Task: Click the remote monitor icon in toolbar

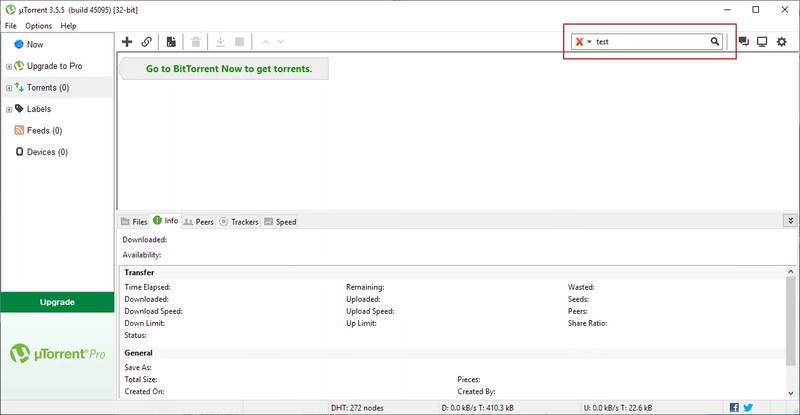Action: pos(762,42)
